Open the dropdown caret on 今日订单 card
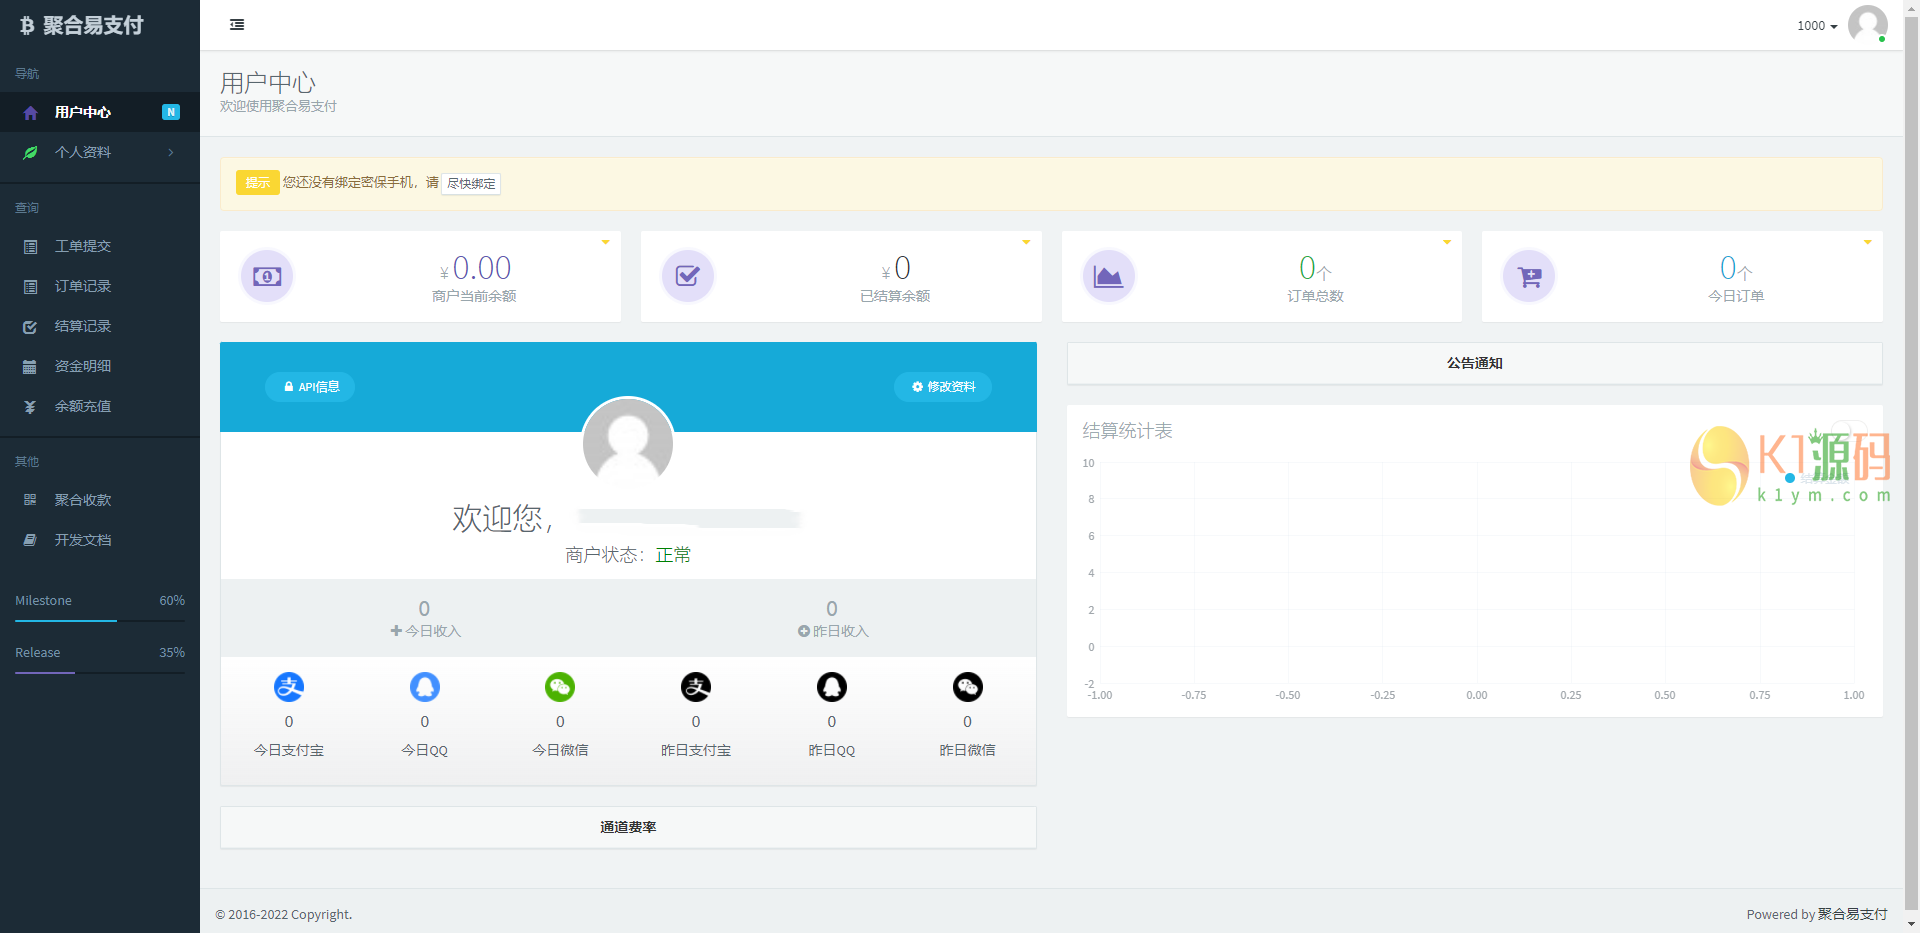The image size is (1920, 933). pyautogui.click(x=1867, y=242)
